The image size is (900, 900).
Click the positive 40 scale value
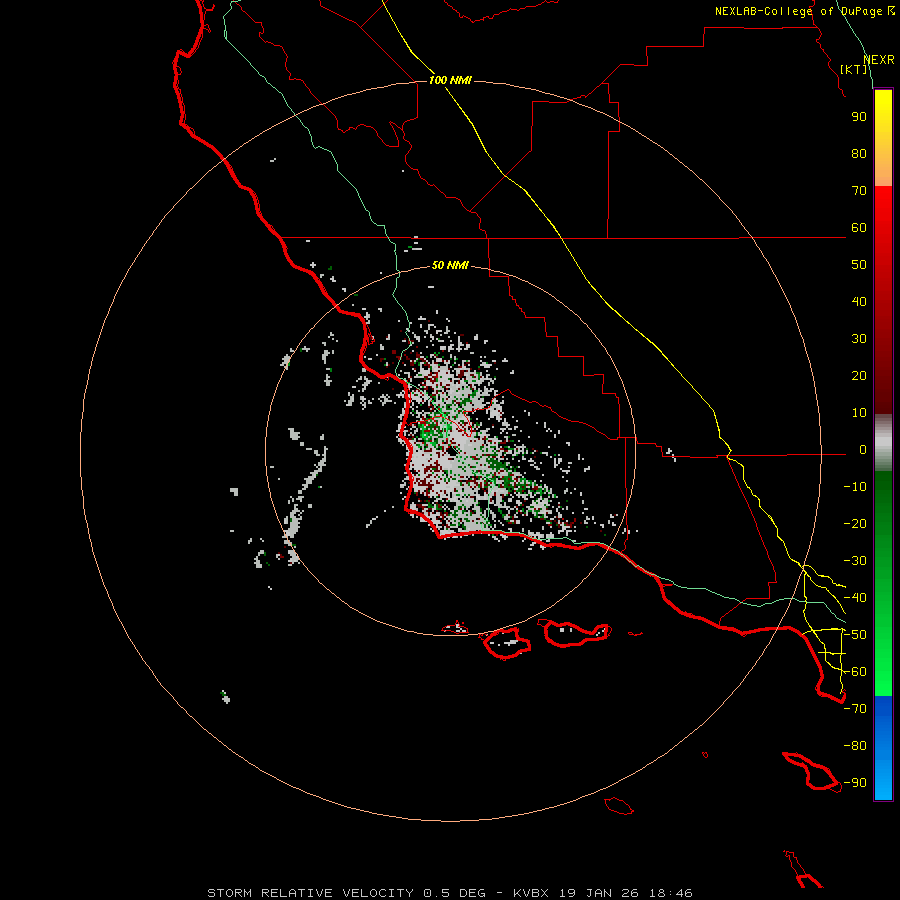[859, 302]
